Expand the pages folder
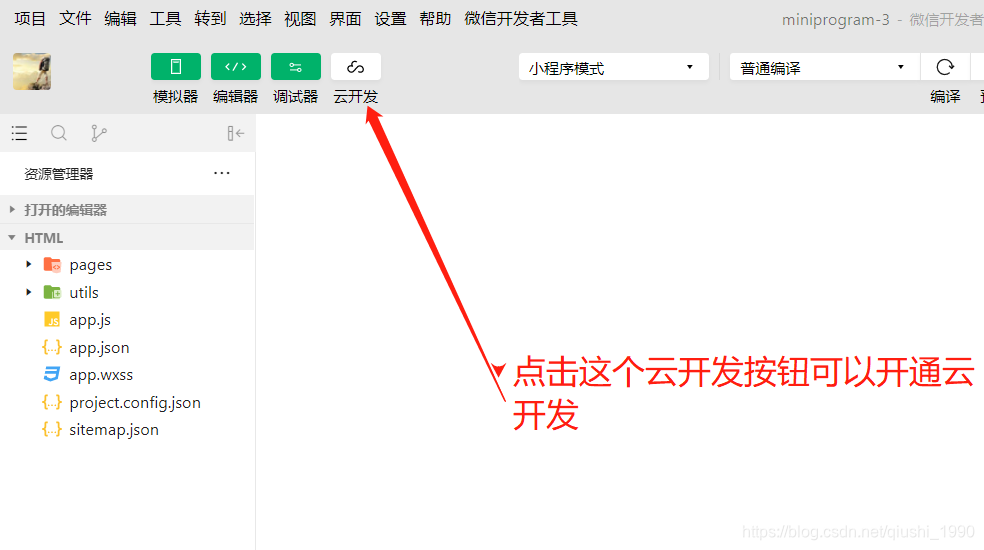 point(29,264)
